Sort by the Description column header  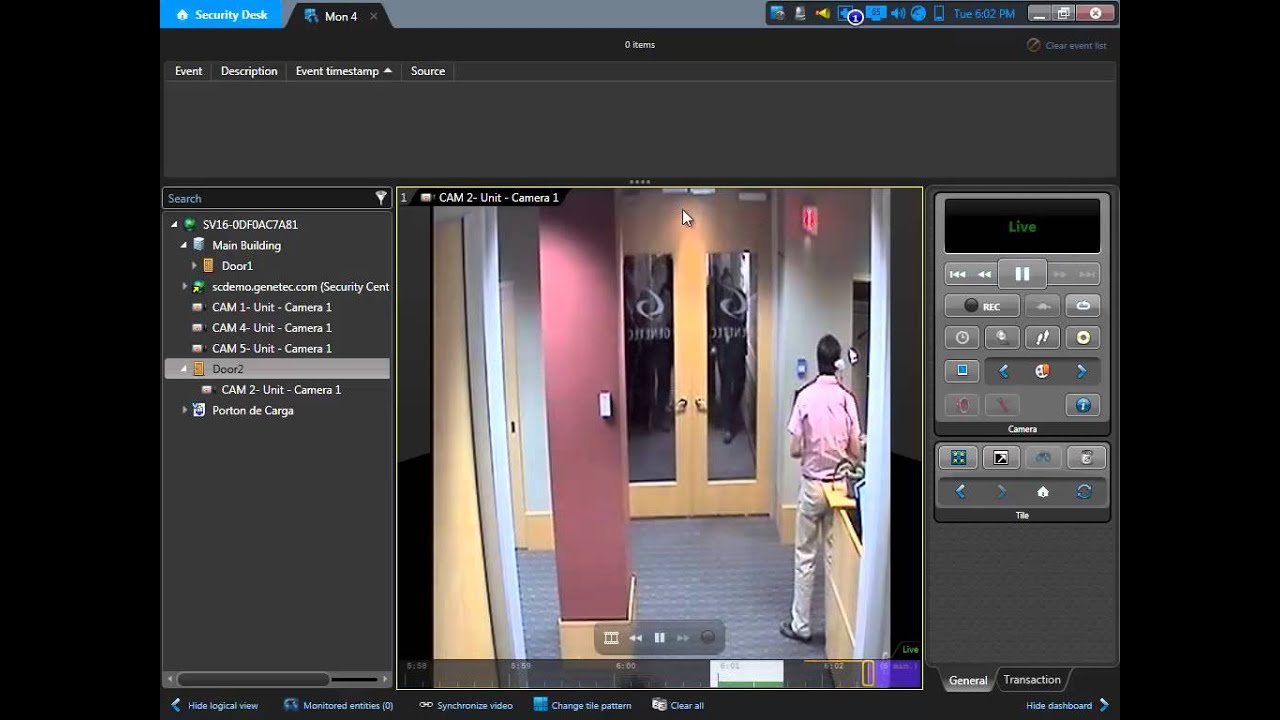tap(249, 71)
